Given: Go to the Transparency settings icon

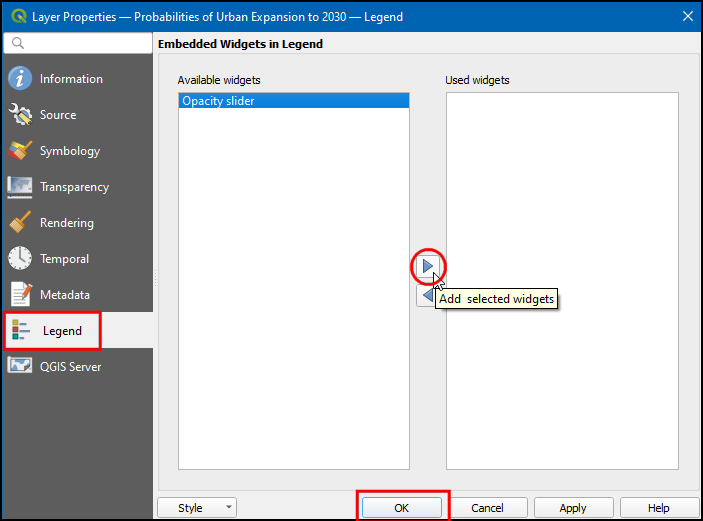Looking at the screenshot, I should [x=20, y=187].
